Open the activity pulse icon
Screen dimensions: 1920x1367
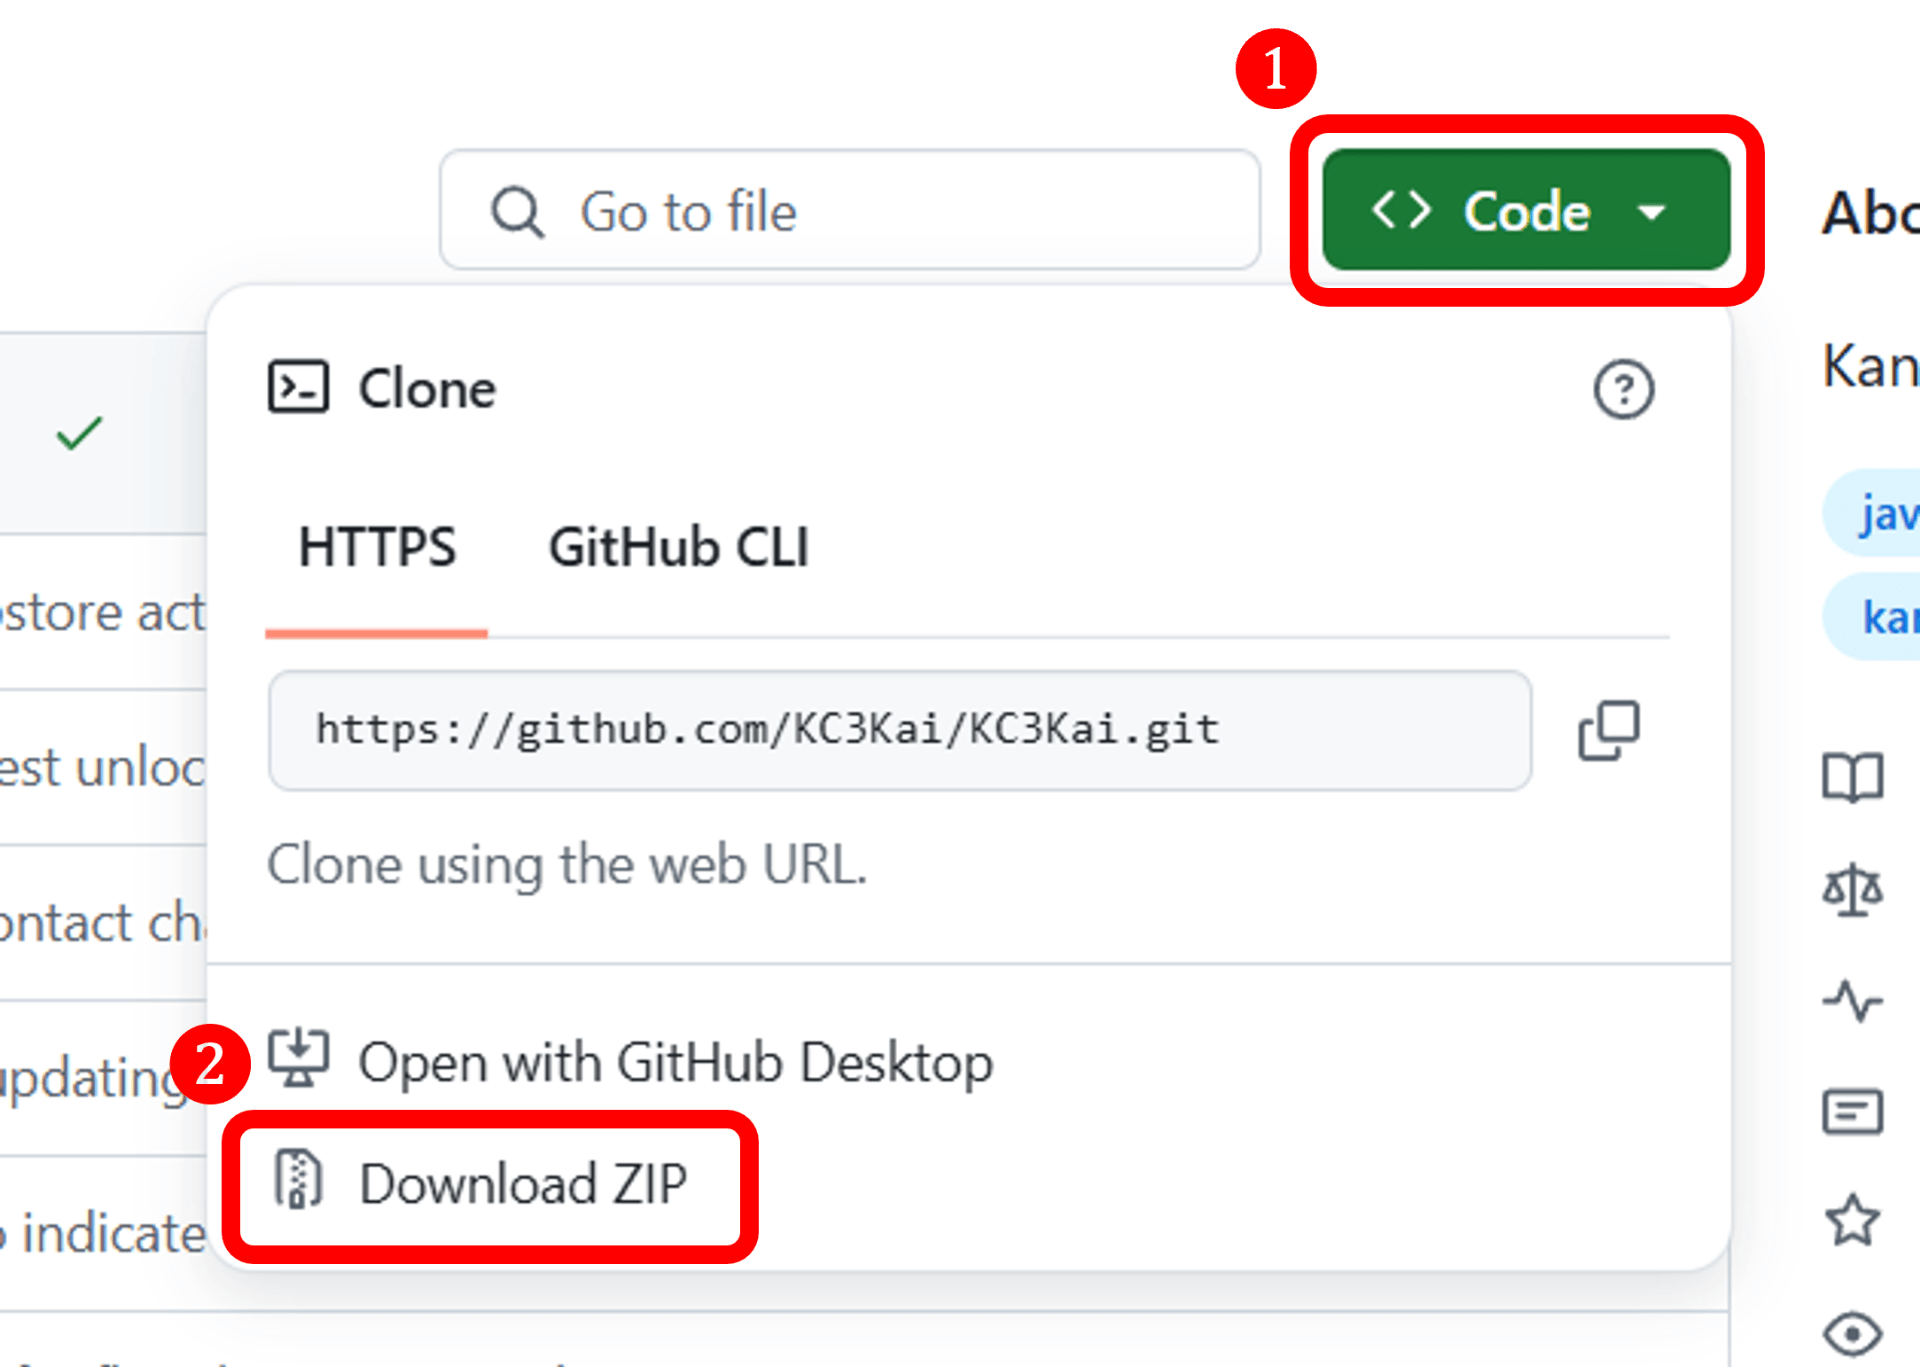click(1852, 1001)
